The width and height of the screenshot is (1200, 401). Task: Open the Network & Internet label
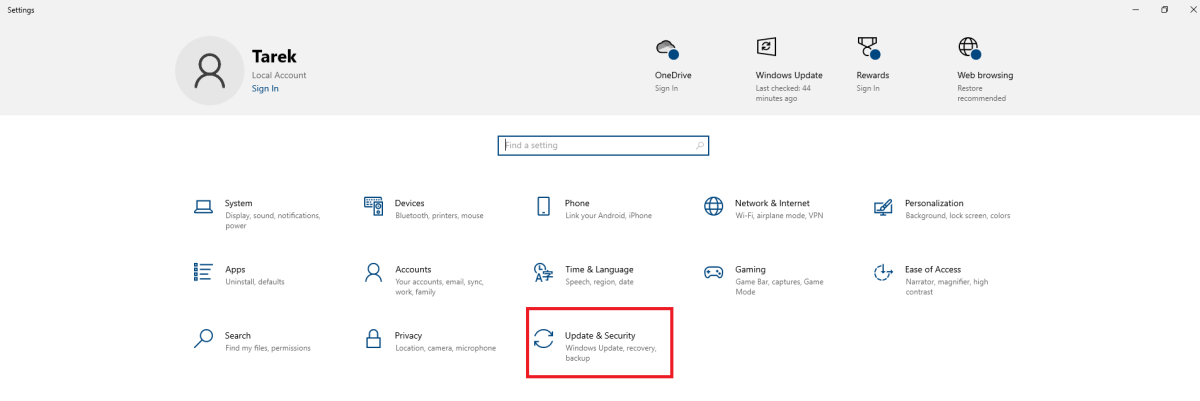click(772, 203)
